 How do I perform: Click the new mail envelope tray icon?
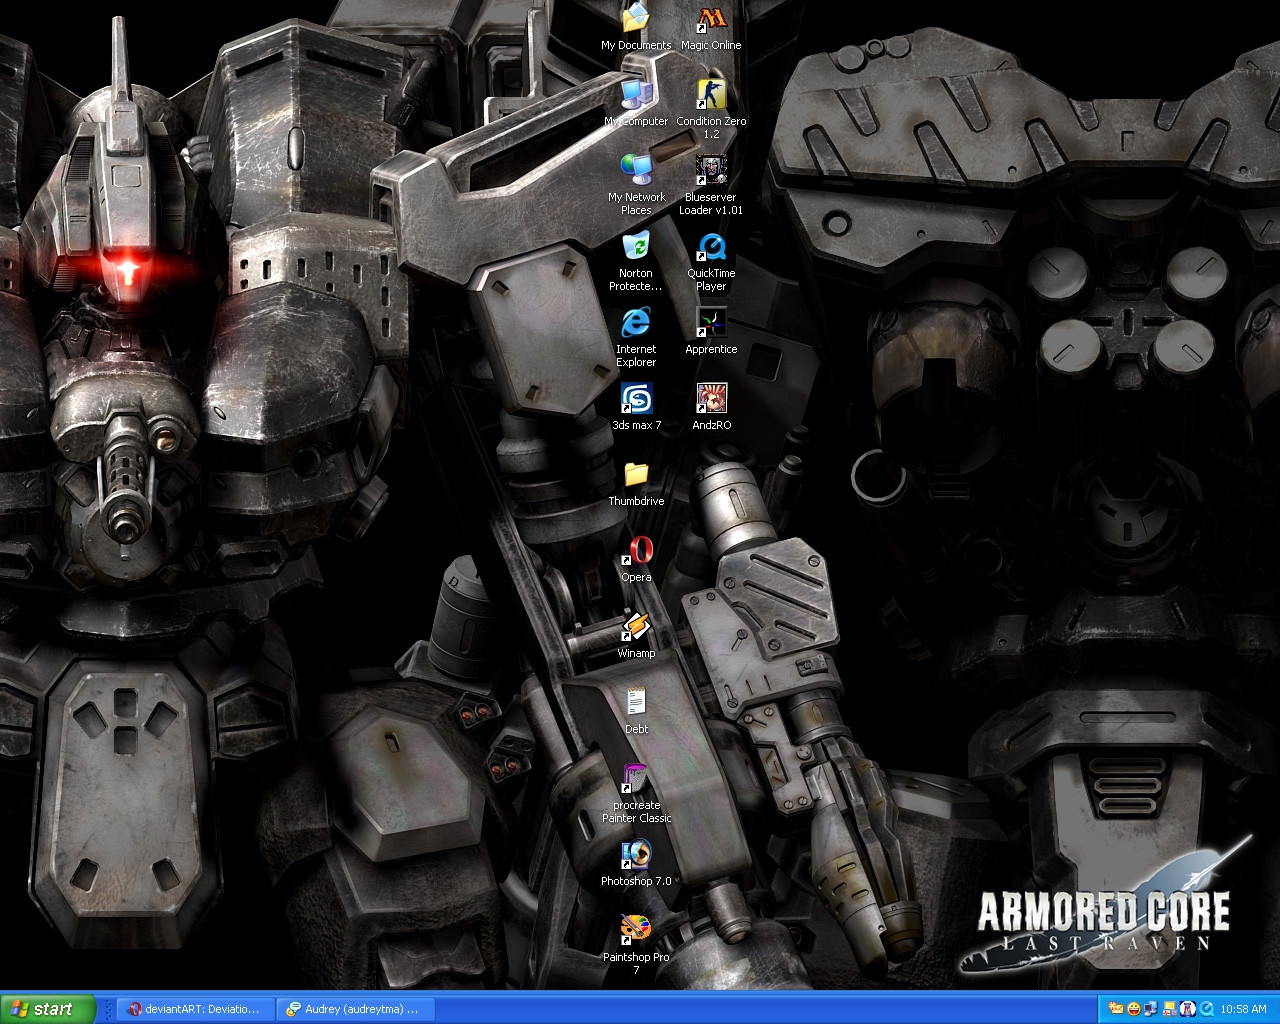click(x=1115, y=1009)
